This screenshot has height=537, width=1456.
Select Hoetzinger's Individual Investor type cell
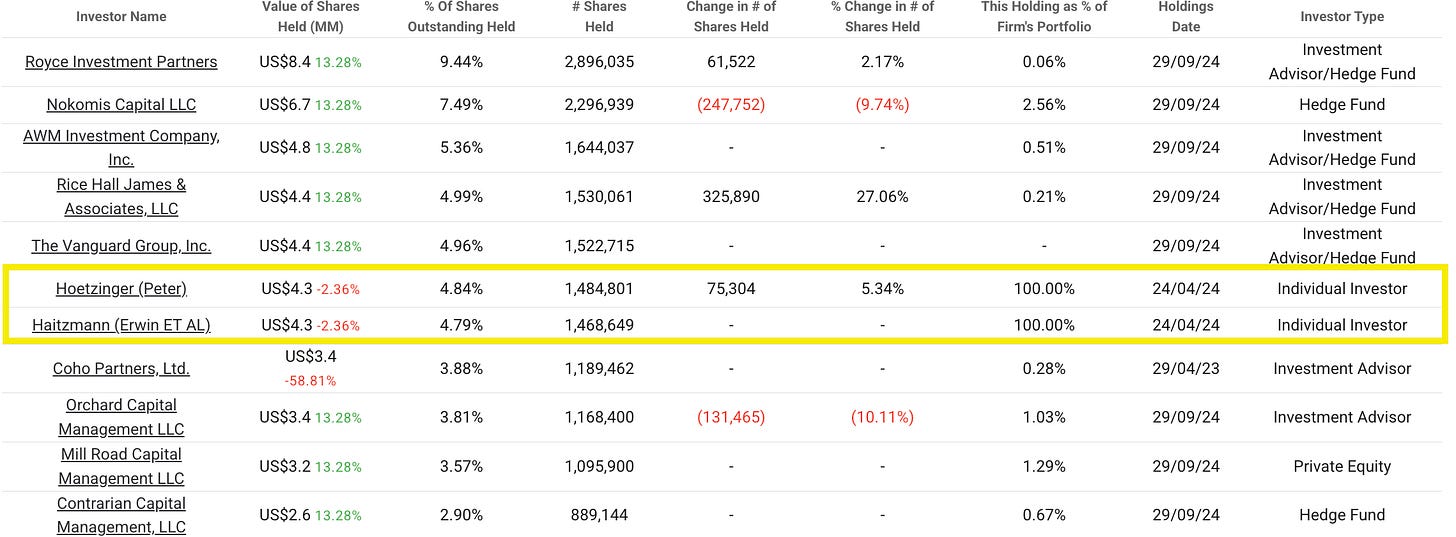tap(1342, 289)
